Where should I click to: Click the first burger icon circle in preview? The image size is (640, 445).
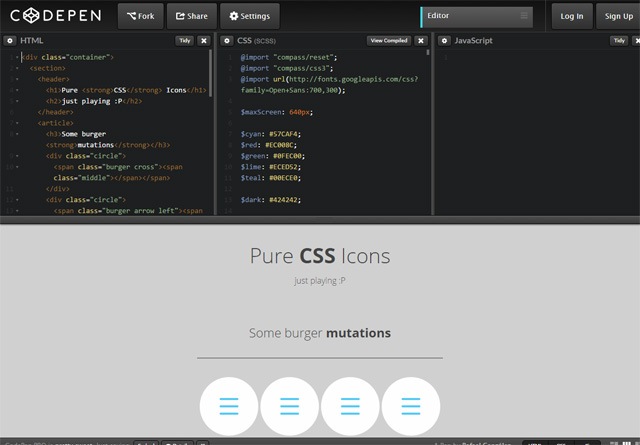[229, 406]
